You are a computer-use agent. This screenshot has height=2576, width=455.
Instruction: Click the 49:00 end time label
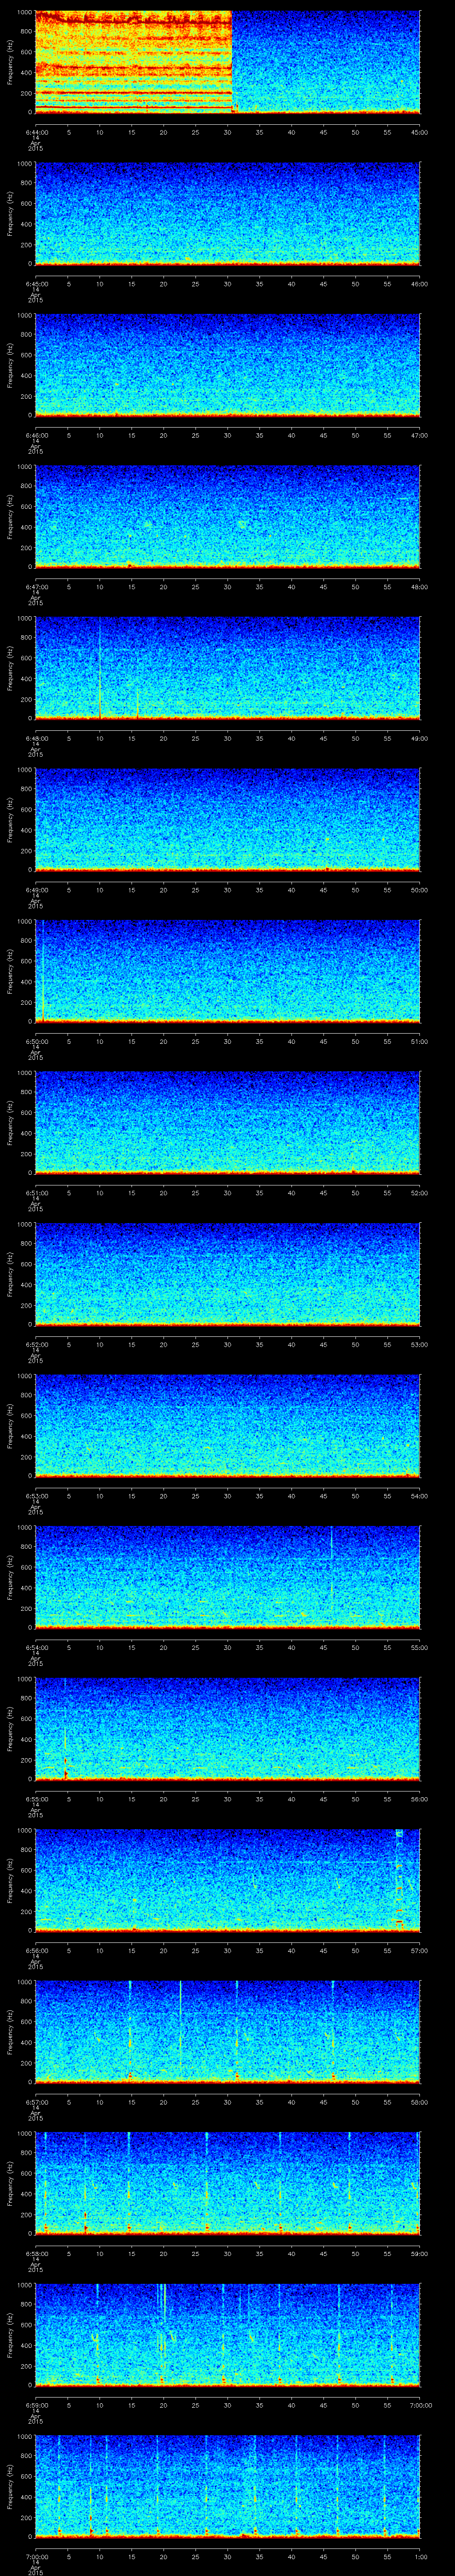[420, 739]
